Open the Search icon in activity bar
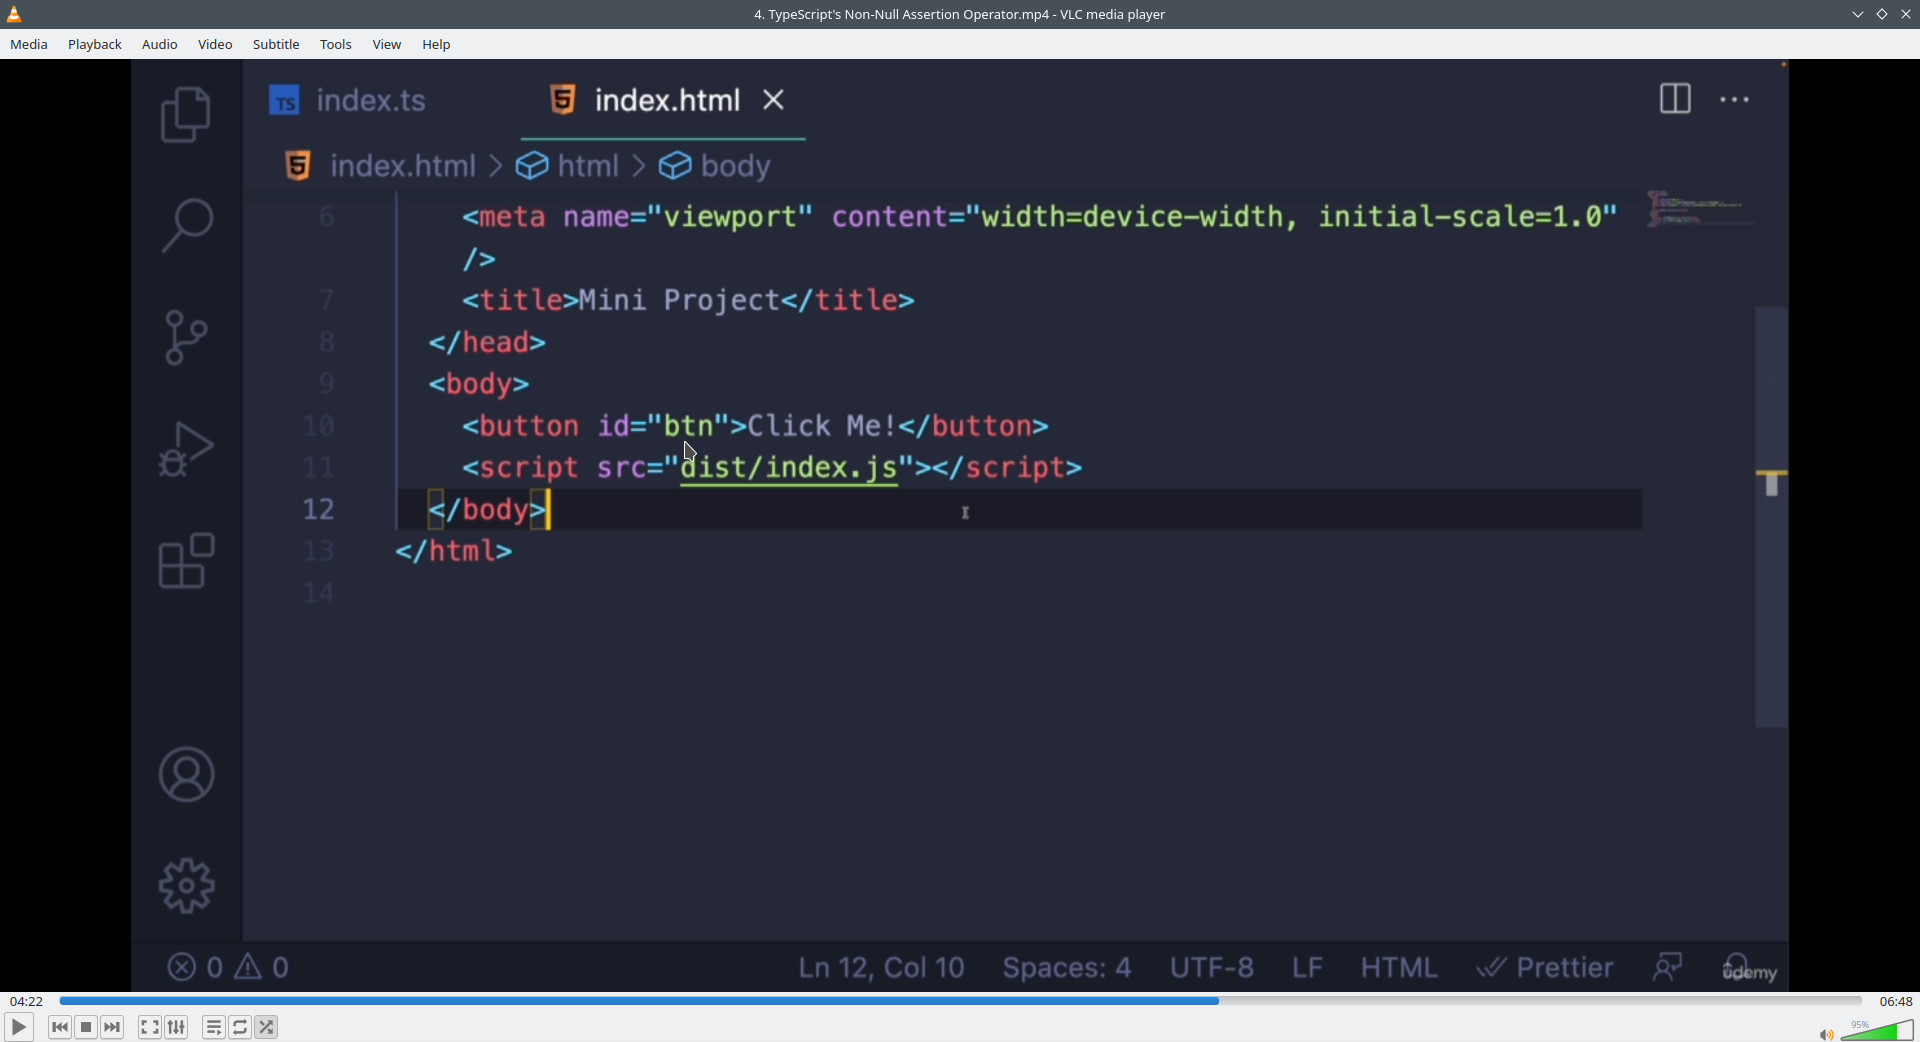Image resolution: width=1920 pixels, height=1042 pixels. coord(187,225)
